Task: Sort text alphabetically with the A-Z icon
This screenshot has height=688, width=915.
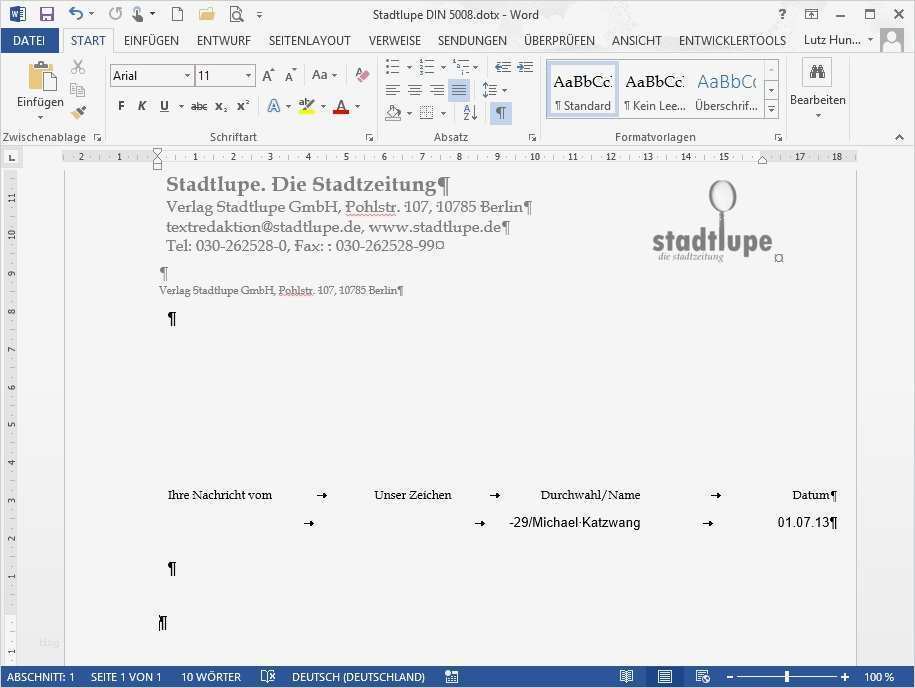Action: click(x=470, y=113)
